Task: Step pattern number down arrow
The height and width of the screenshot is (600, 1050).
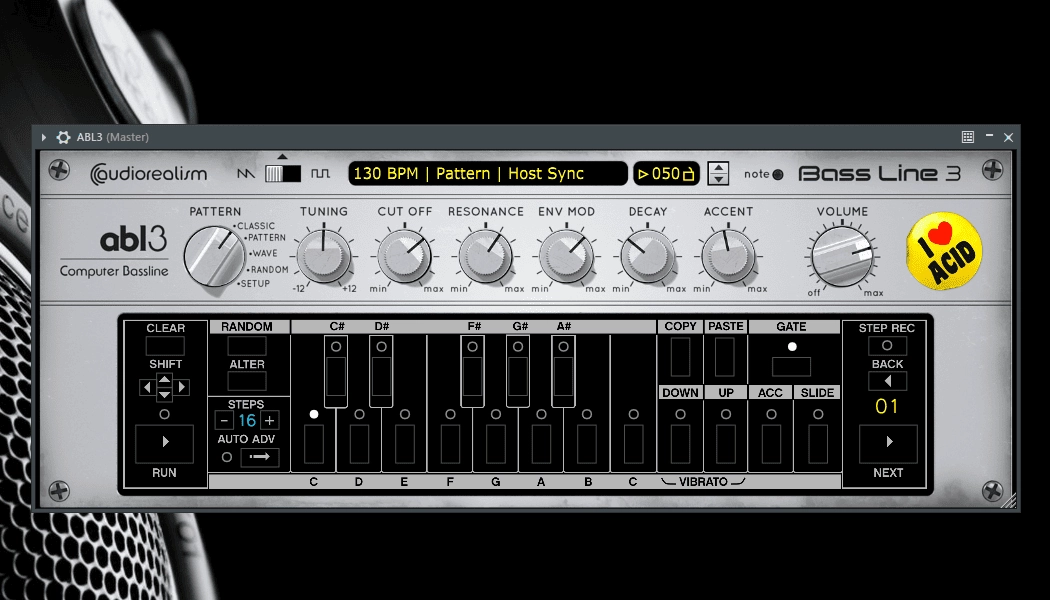Action: [718, 179]
